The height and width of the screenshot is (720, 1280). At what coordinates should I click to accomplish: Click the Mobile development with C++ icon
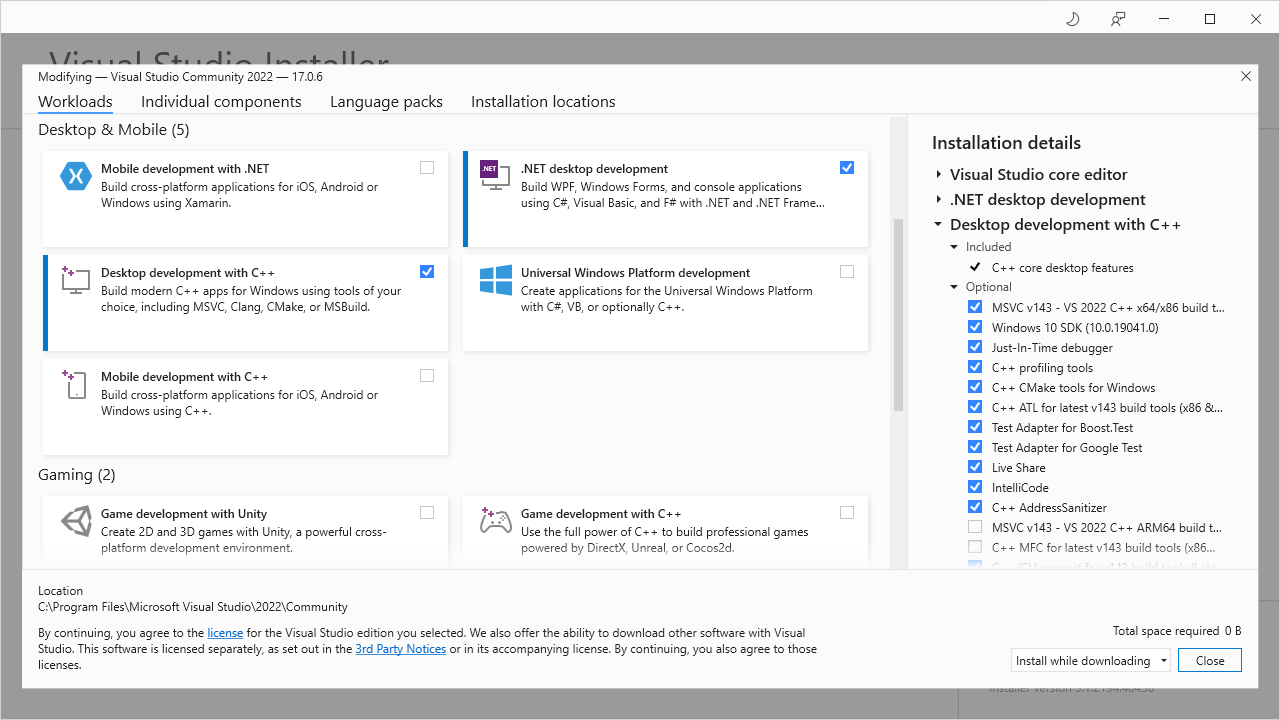click(x=76, y=384)
